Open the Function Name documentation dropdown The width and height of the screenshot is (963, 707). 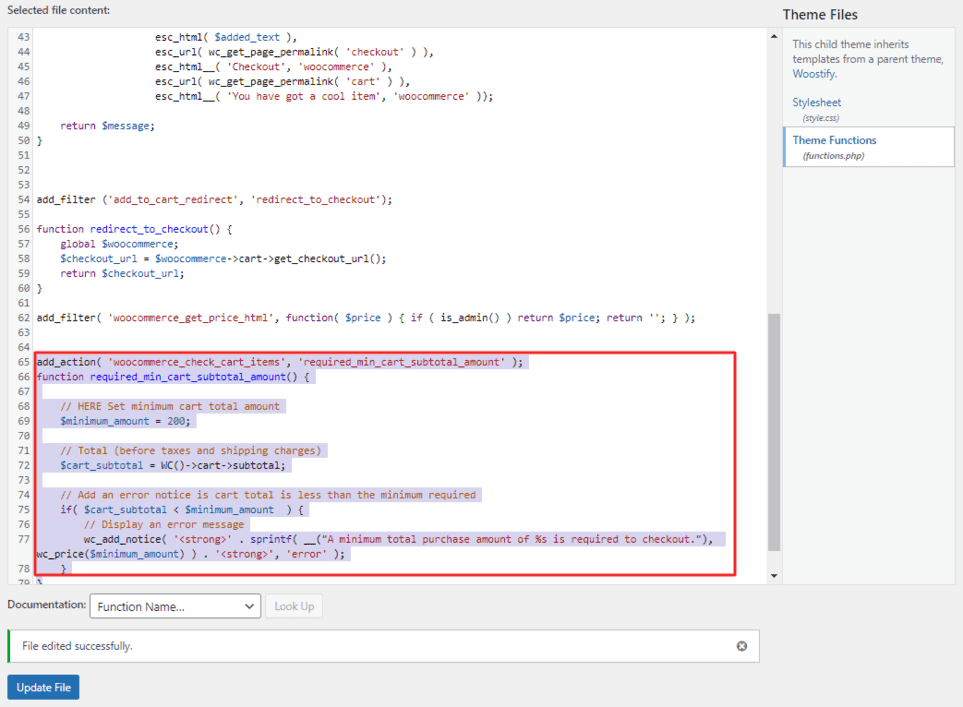pos(175,606)
